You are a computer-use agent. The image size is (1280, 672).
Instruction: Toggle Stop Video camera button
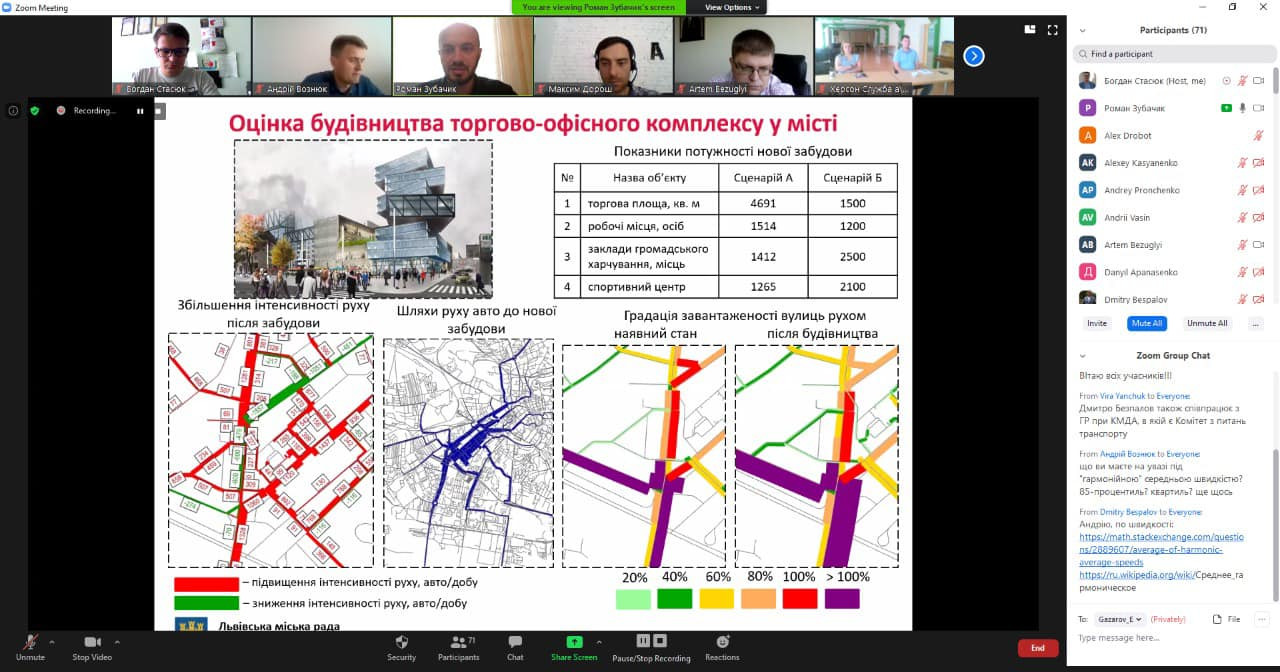(93, 642)
